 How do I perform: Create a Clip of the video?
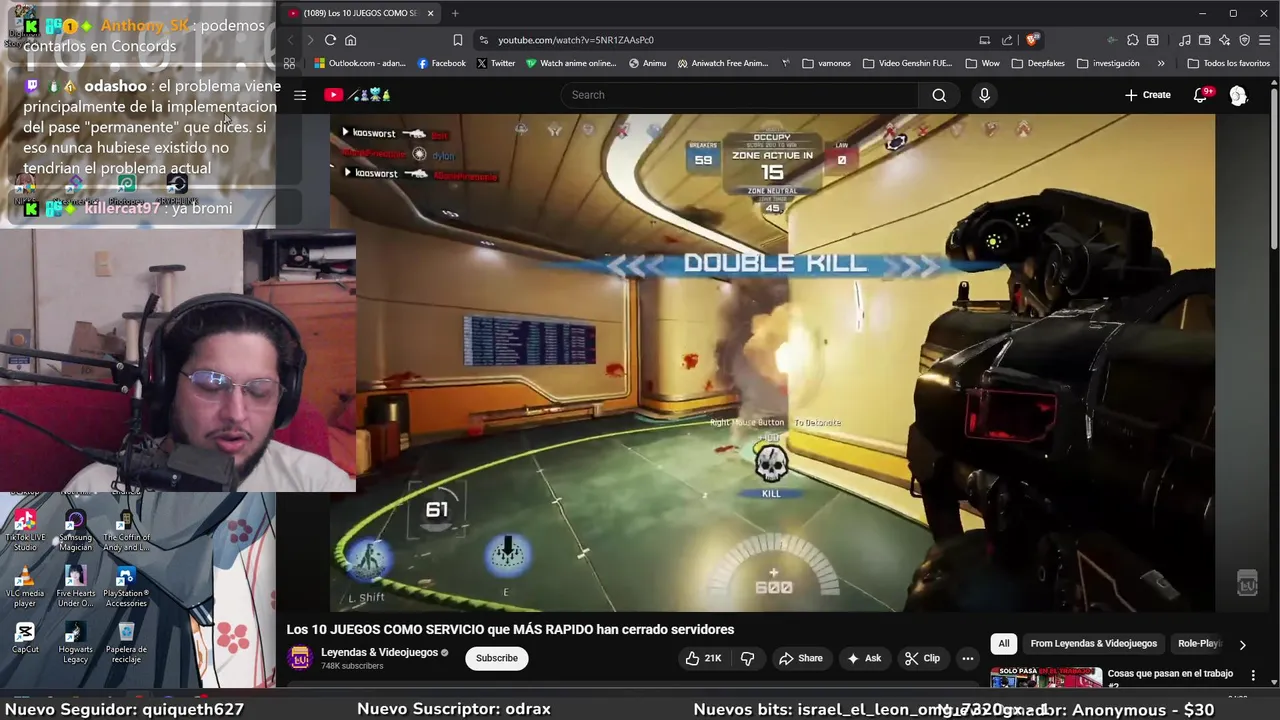(922, 658)
